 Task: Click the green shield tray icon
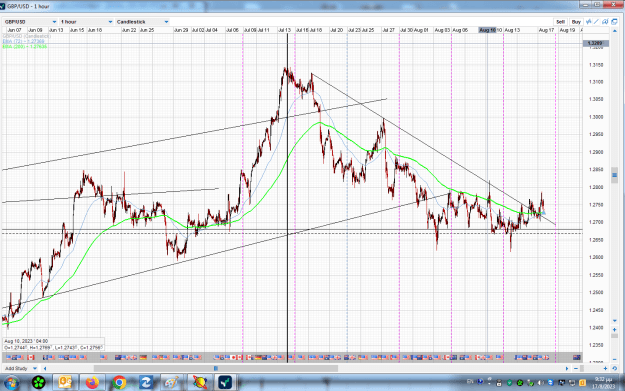click(x=509, y=383)
